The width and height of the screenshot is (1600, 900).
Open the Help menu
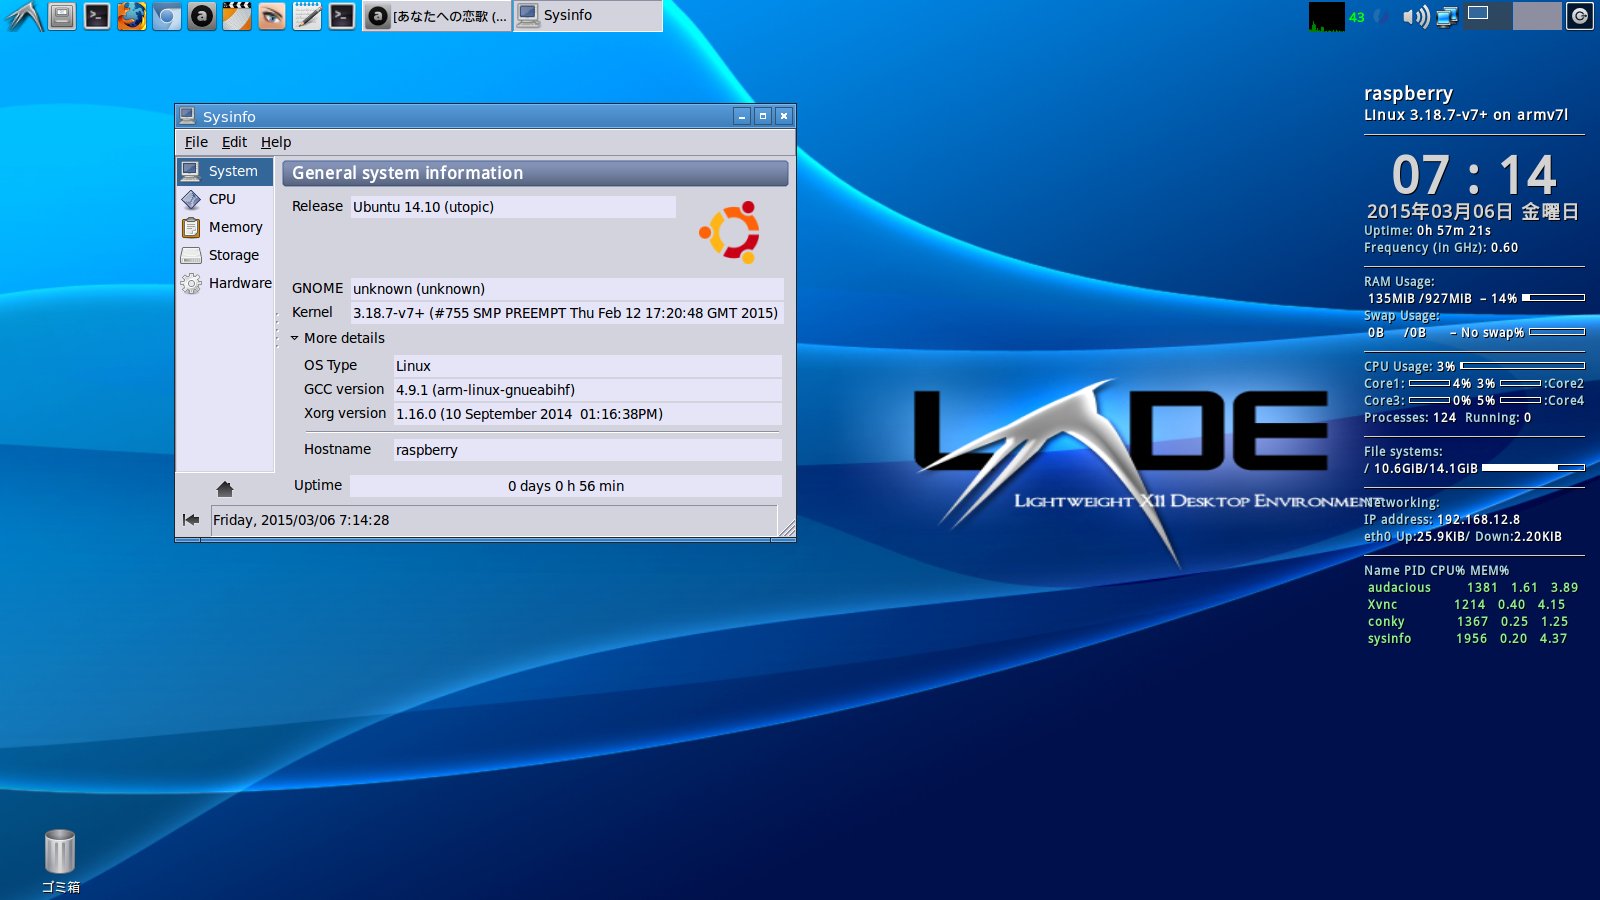pyautogui.click(x=276, y=142)
